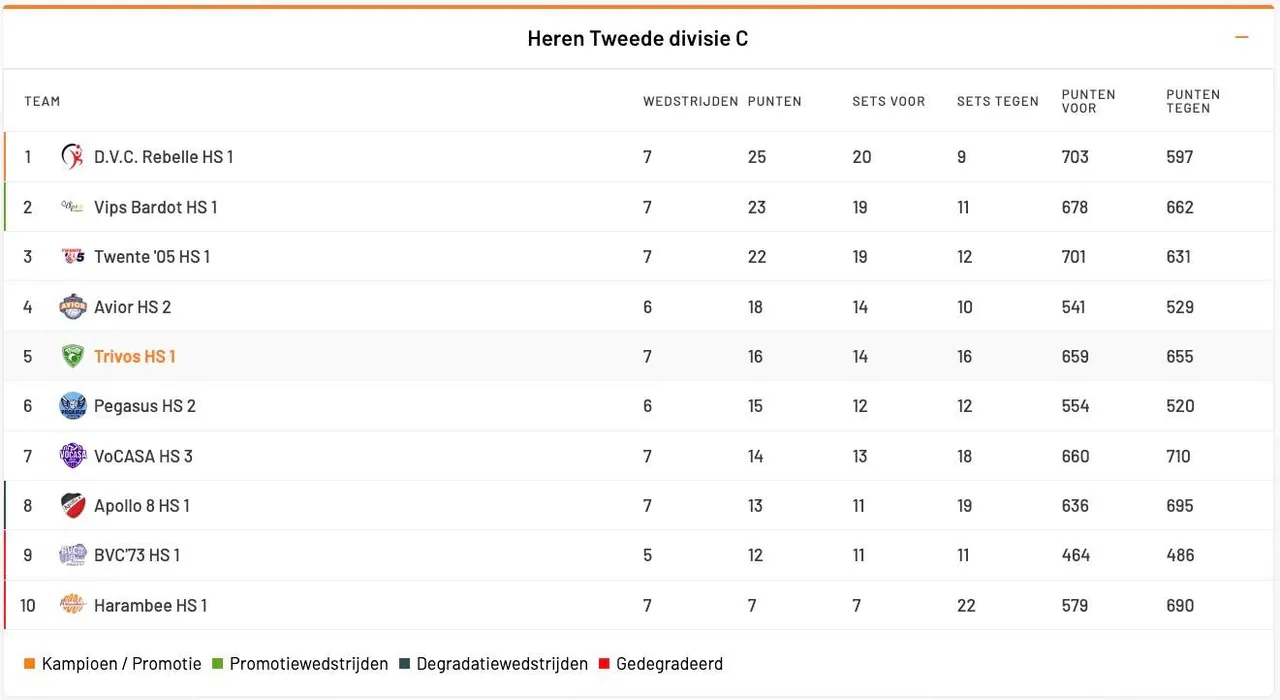Collapse the Heren Tweede divisie C panel
The width and height of the screenshot is (1280, 700).
click(x=1242, y=38)
